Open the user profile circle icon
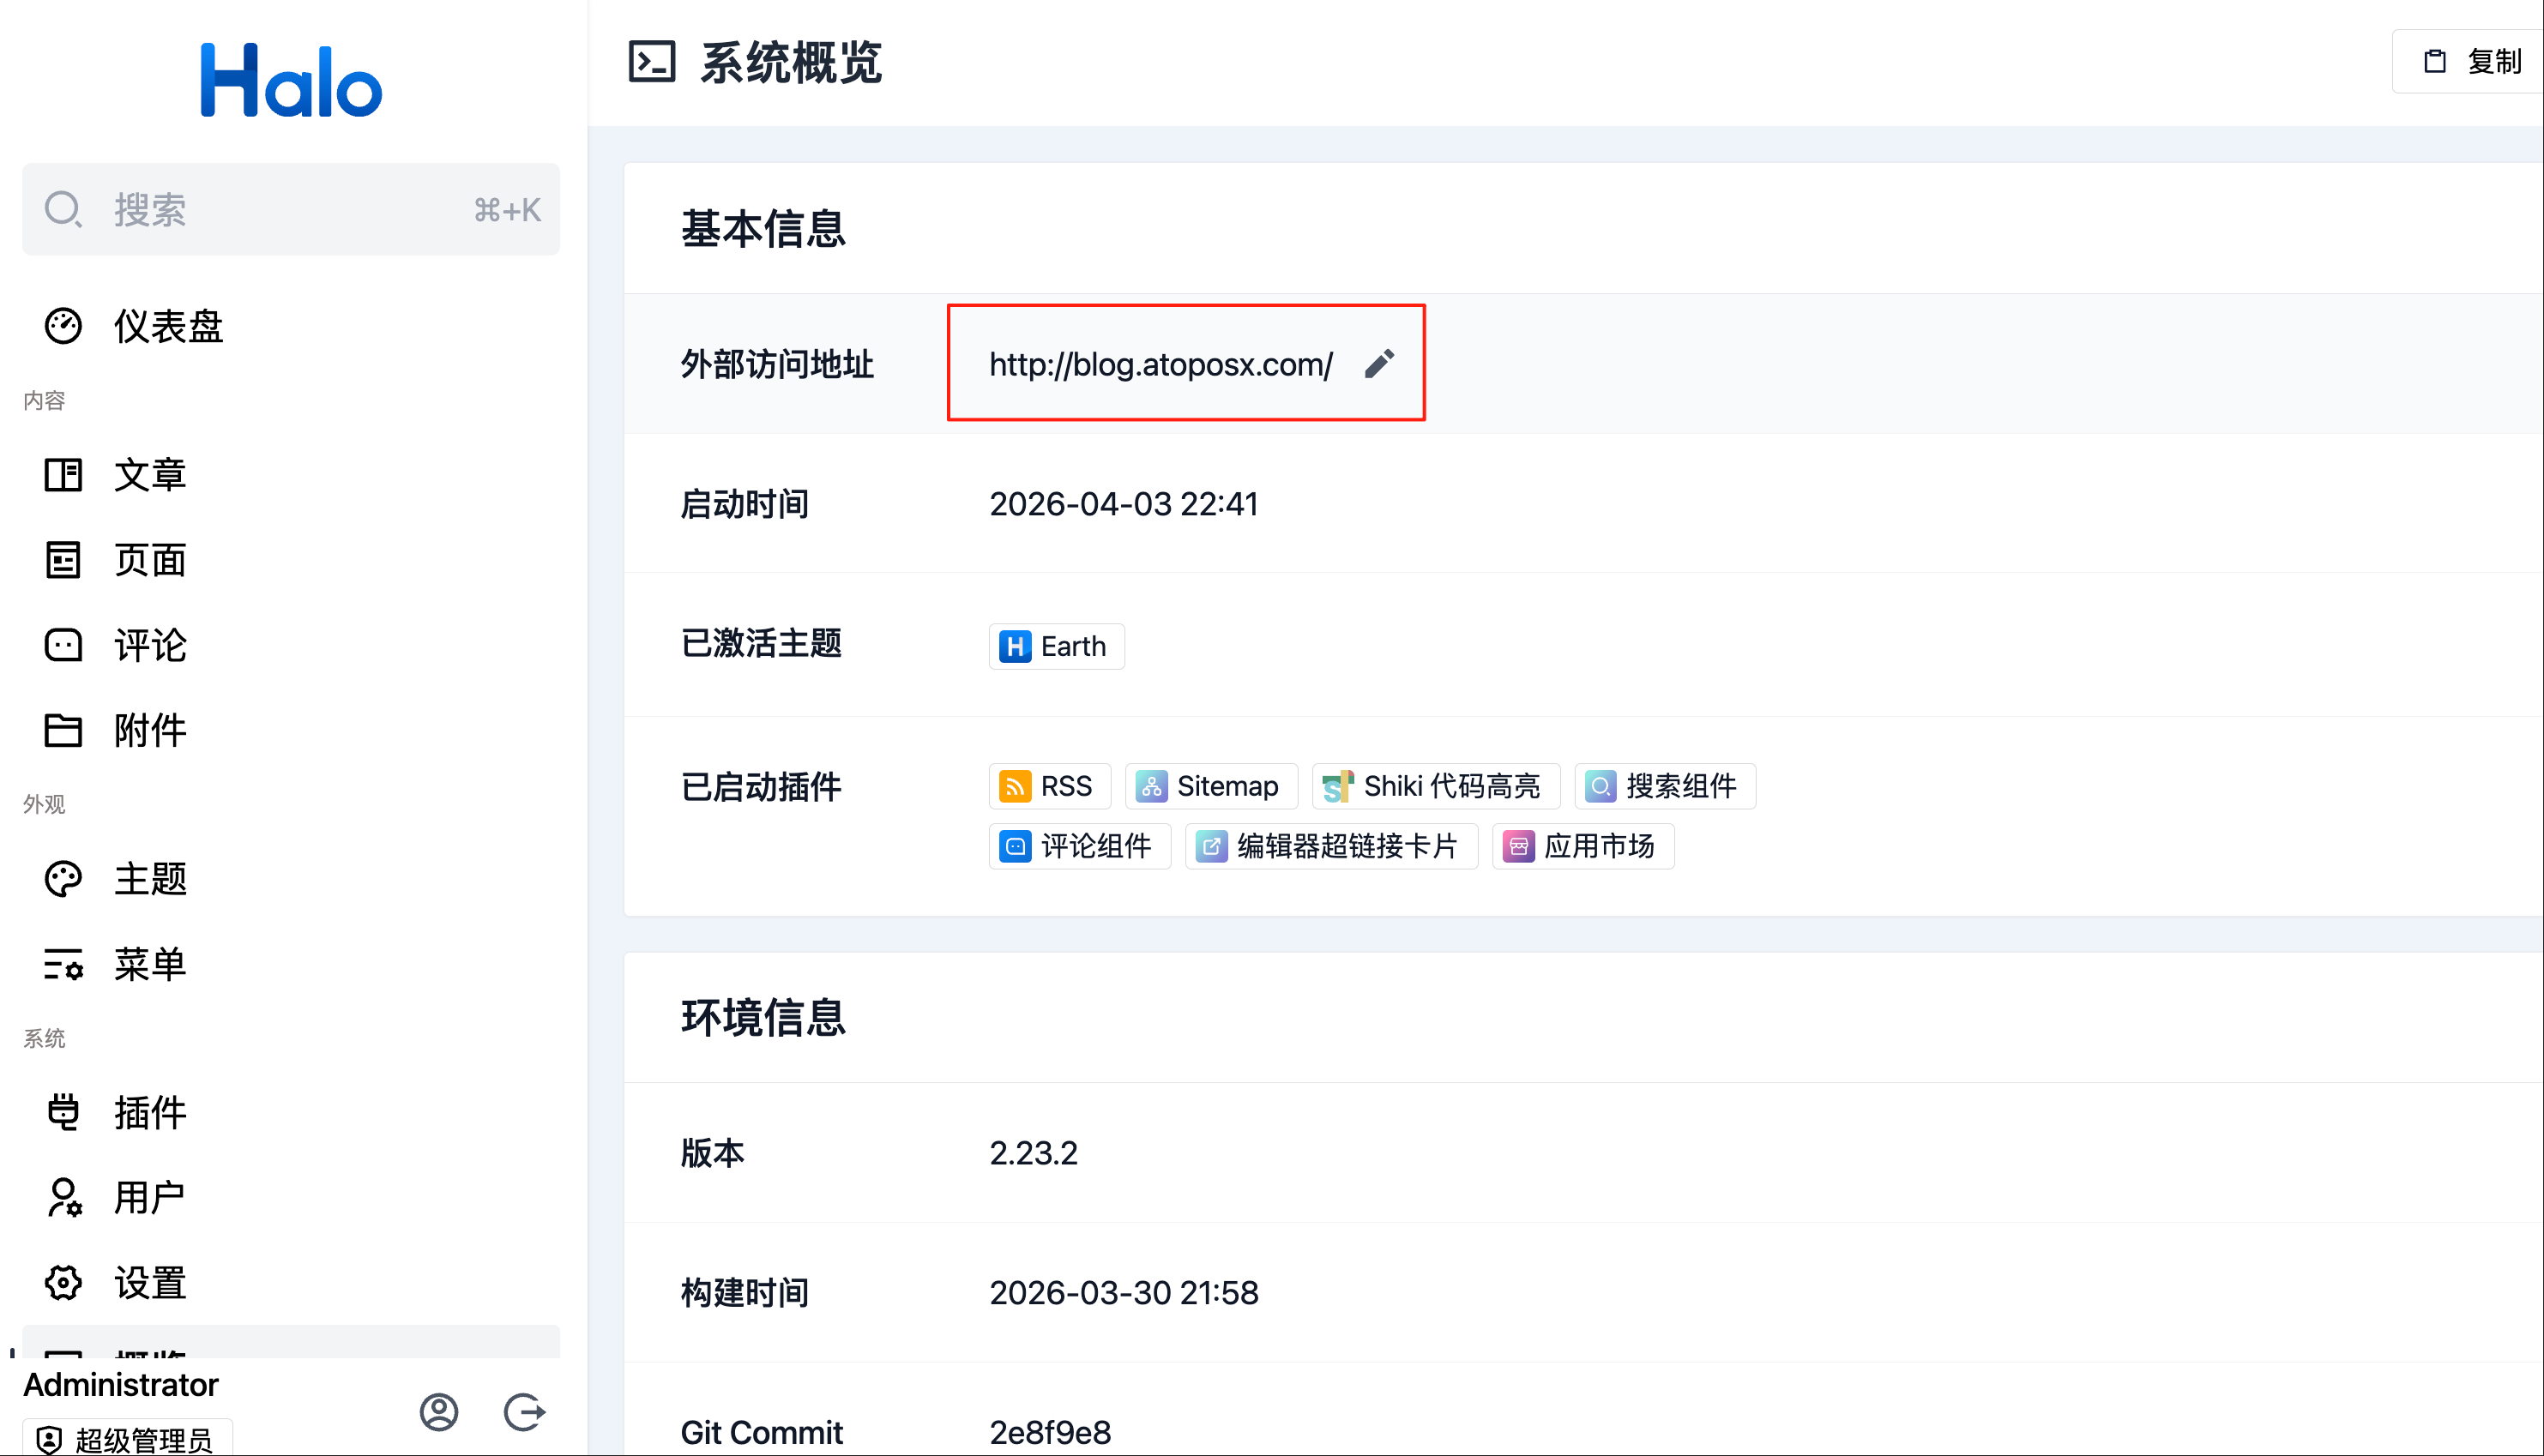The height and width of the screenshot is (1456, 2544). [x=439, y=1412]
